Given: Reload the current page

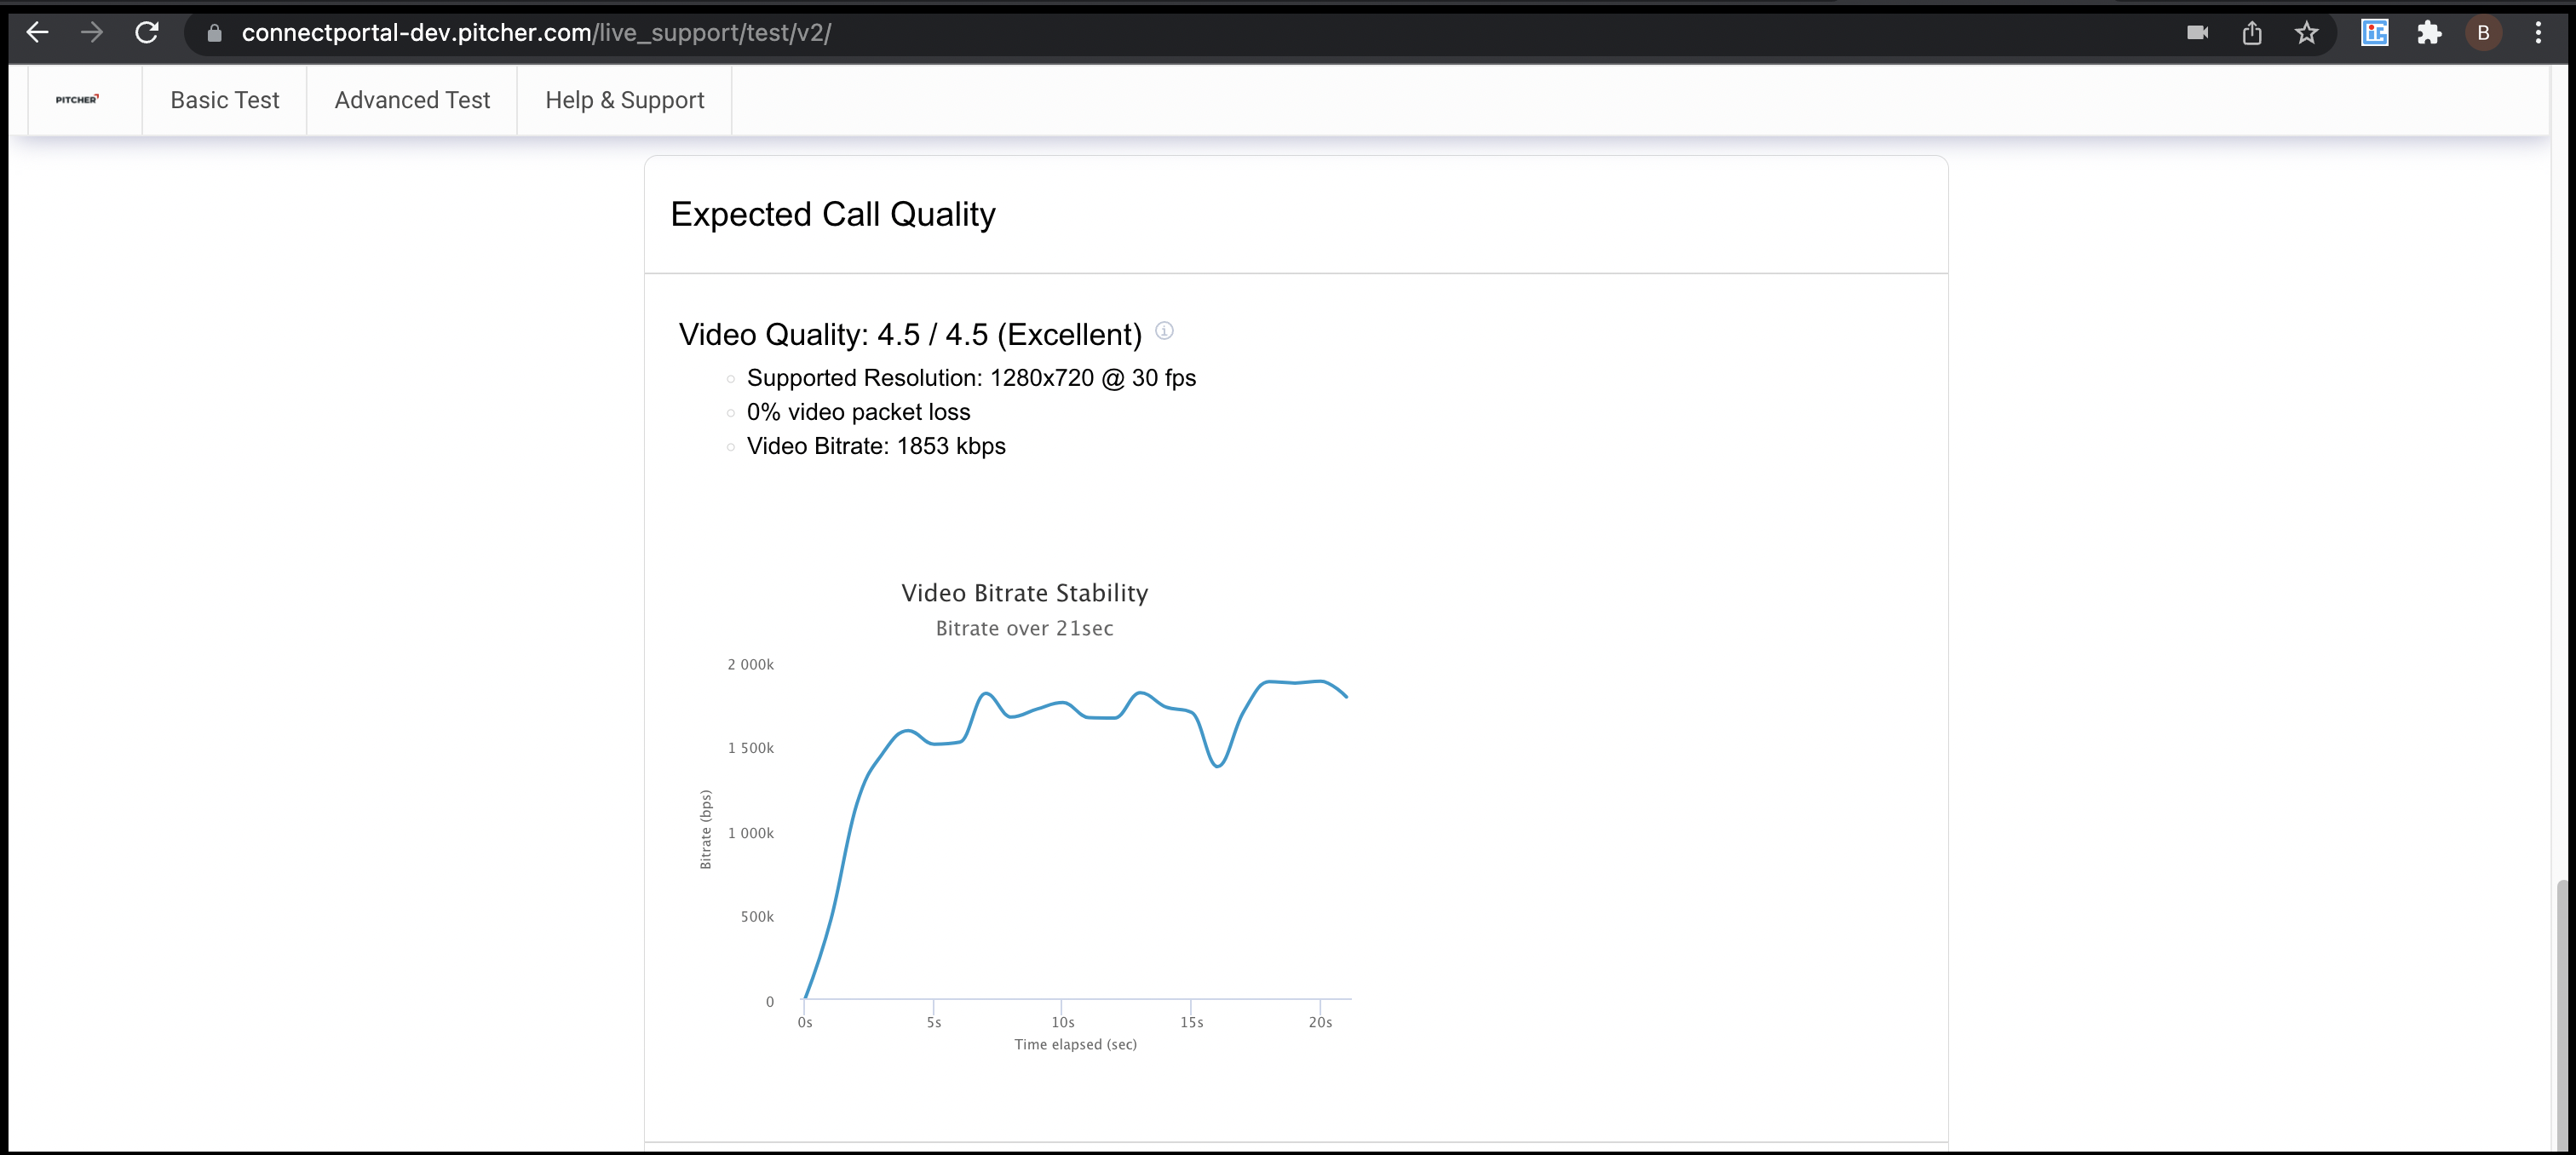Looking at the screenshot, I should click(147, 33).
